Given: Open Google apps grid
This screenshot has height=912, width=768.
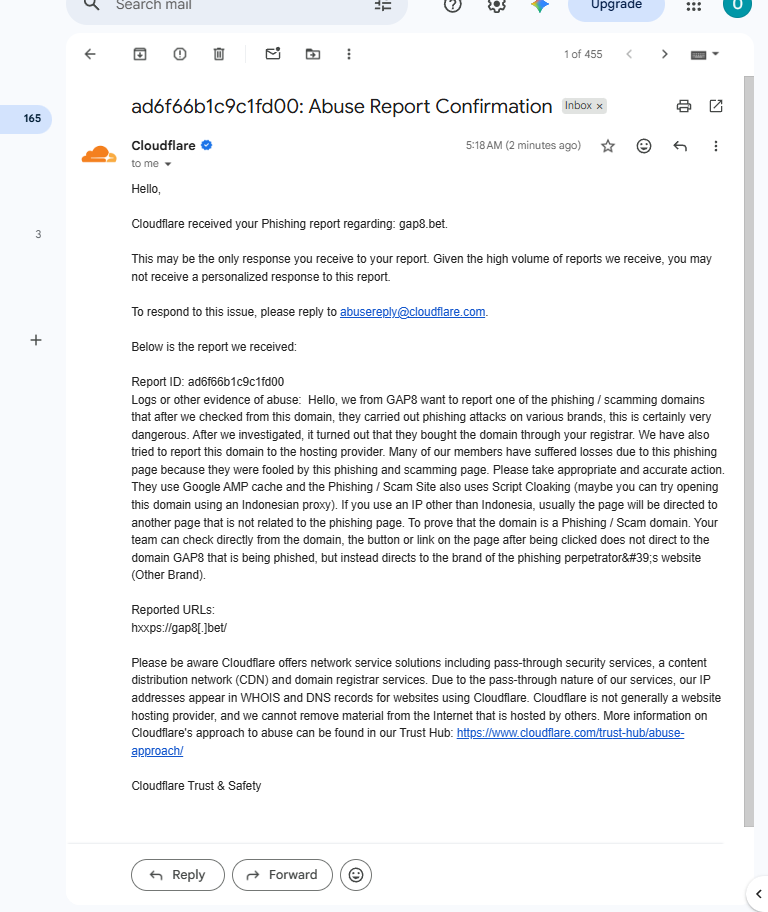Looking at the screenshot, I should click(694, 6).
